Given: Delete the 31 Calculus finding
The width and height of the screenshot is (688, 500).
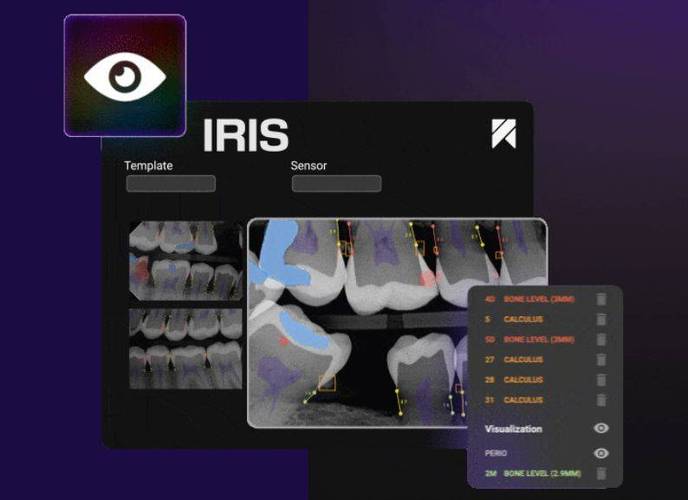Looking at the screenshot, I should pos(601,400).
